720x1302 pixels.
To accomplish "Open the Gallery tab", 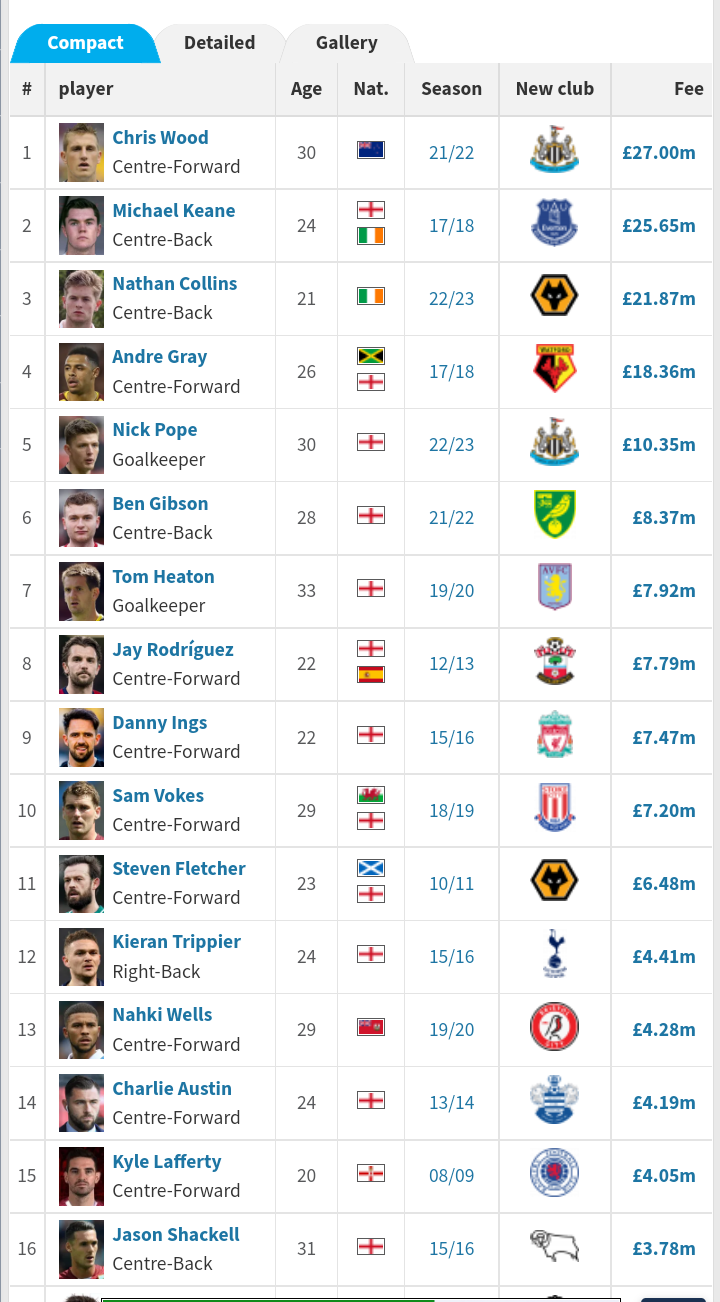I will click(x=346, y=43).
